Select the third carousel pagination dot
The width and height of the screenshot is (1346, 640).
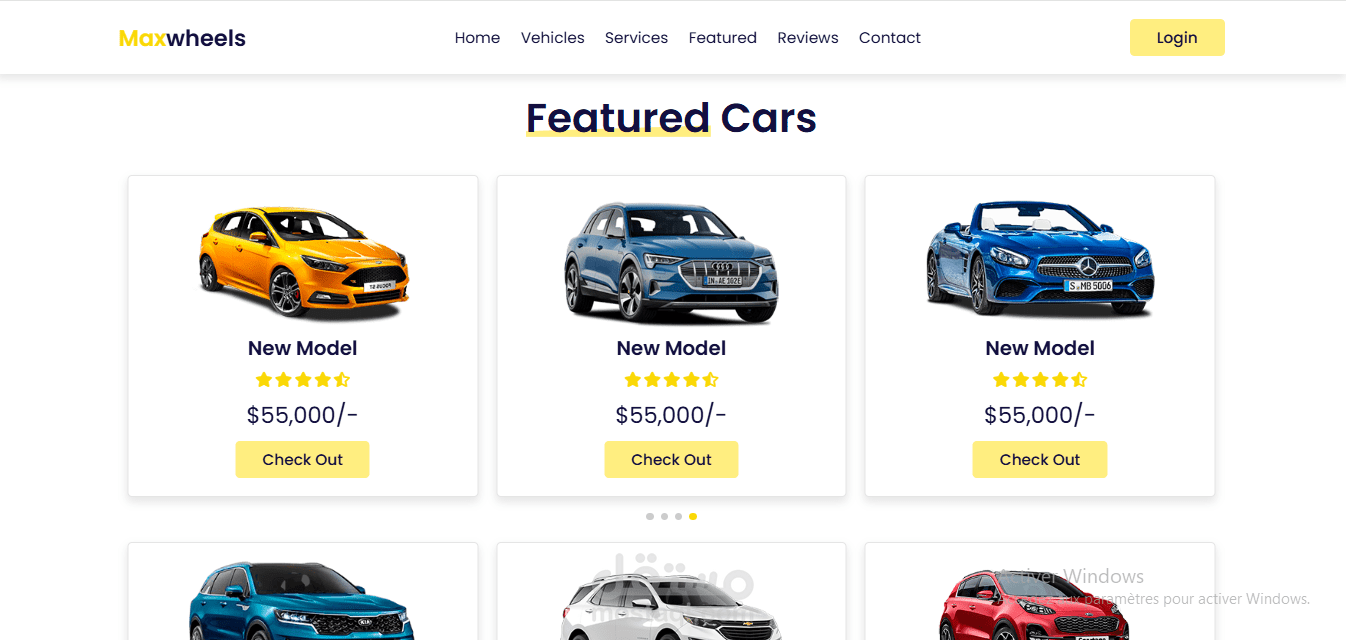coord(678,517)
